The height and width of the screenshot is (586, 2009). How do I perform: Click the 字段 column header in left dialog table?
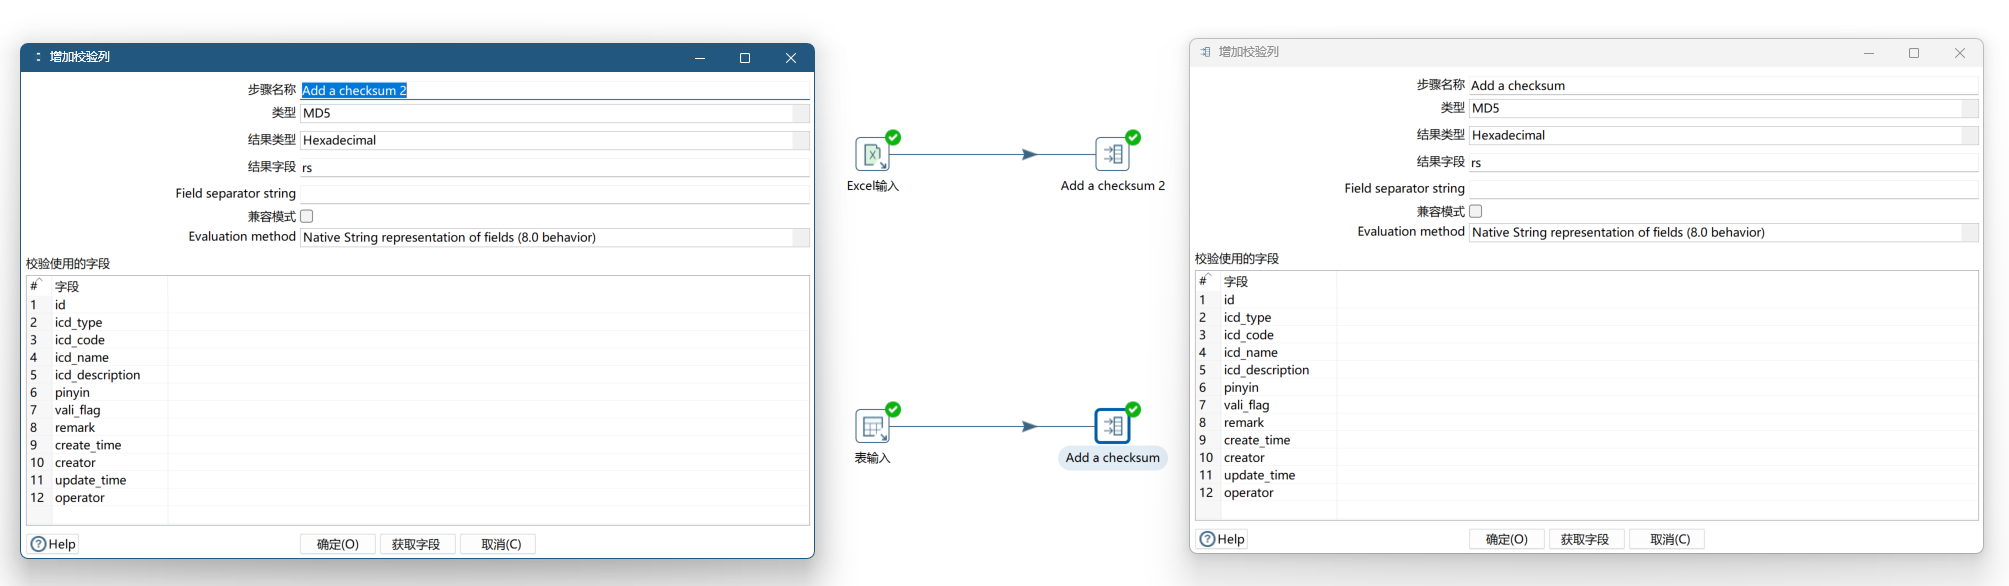pyautogui.click(x=67, y=286)
